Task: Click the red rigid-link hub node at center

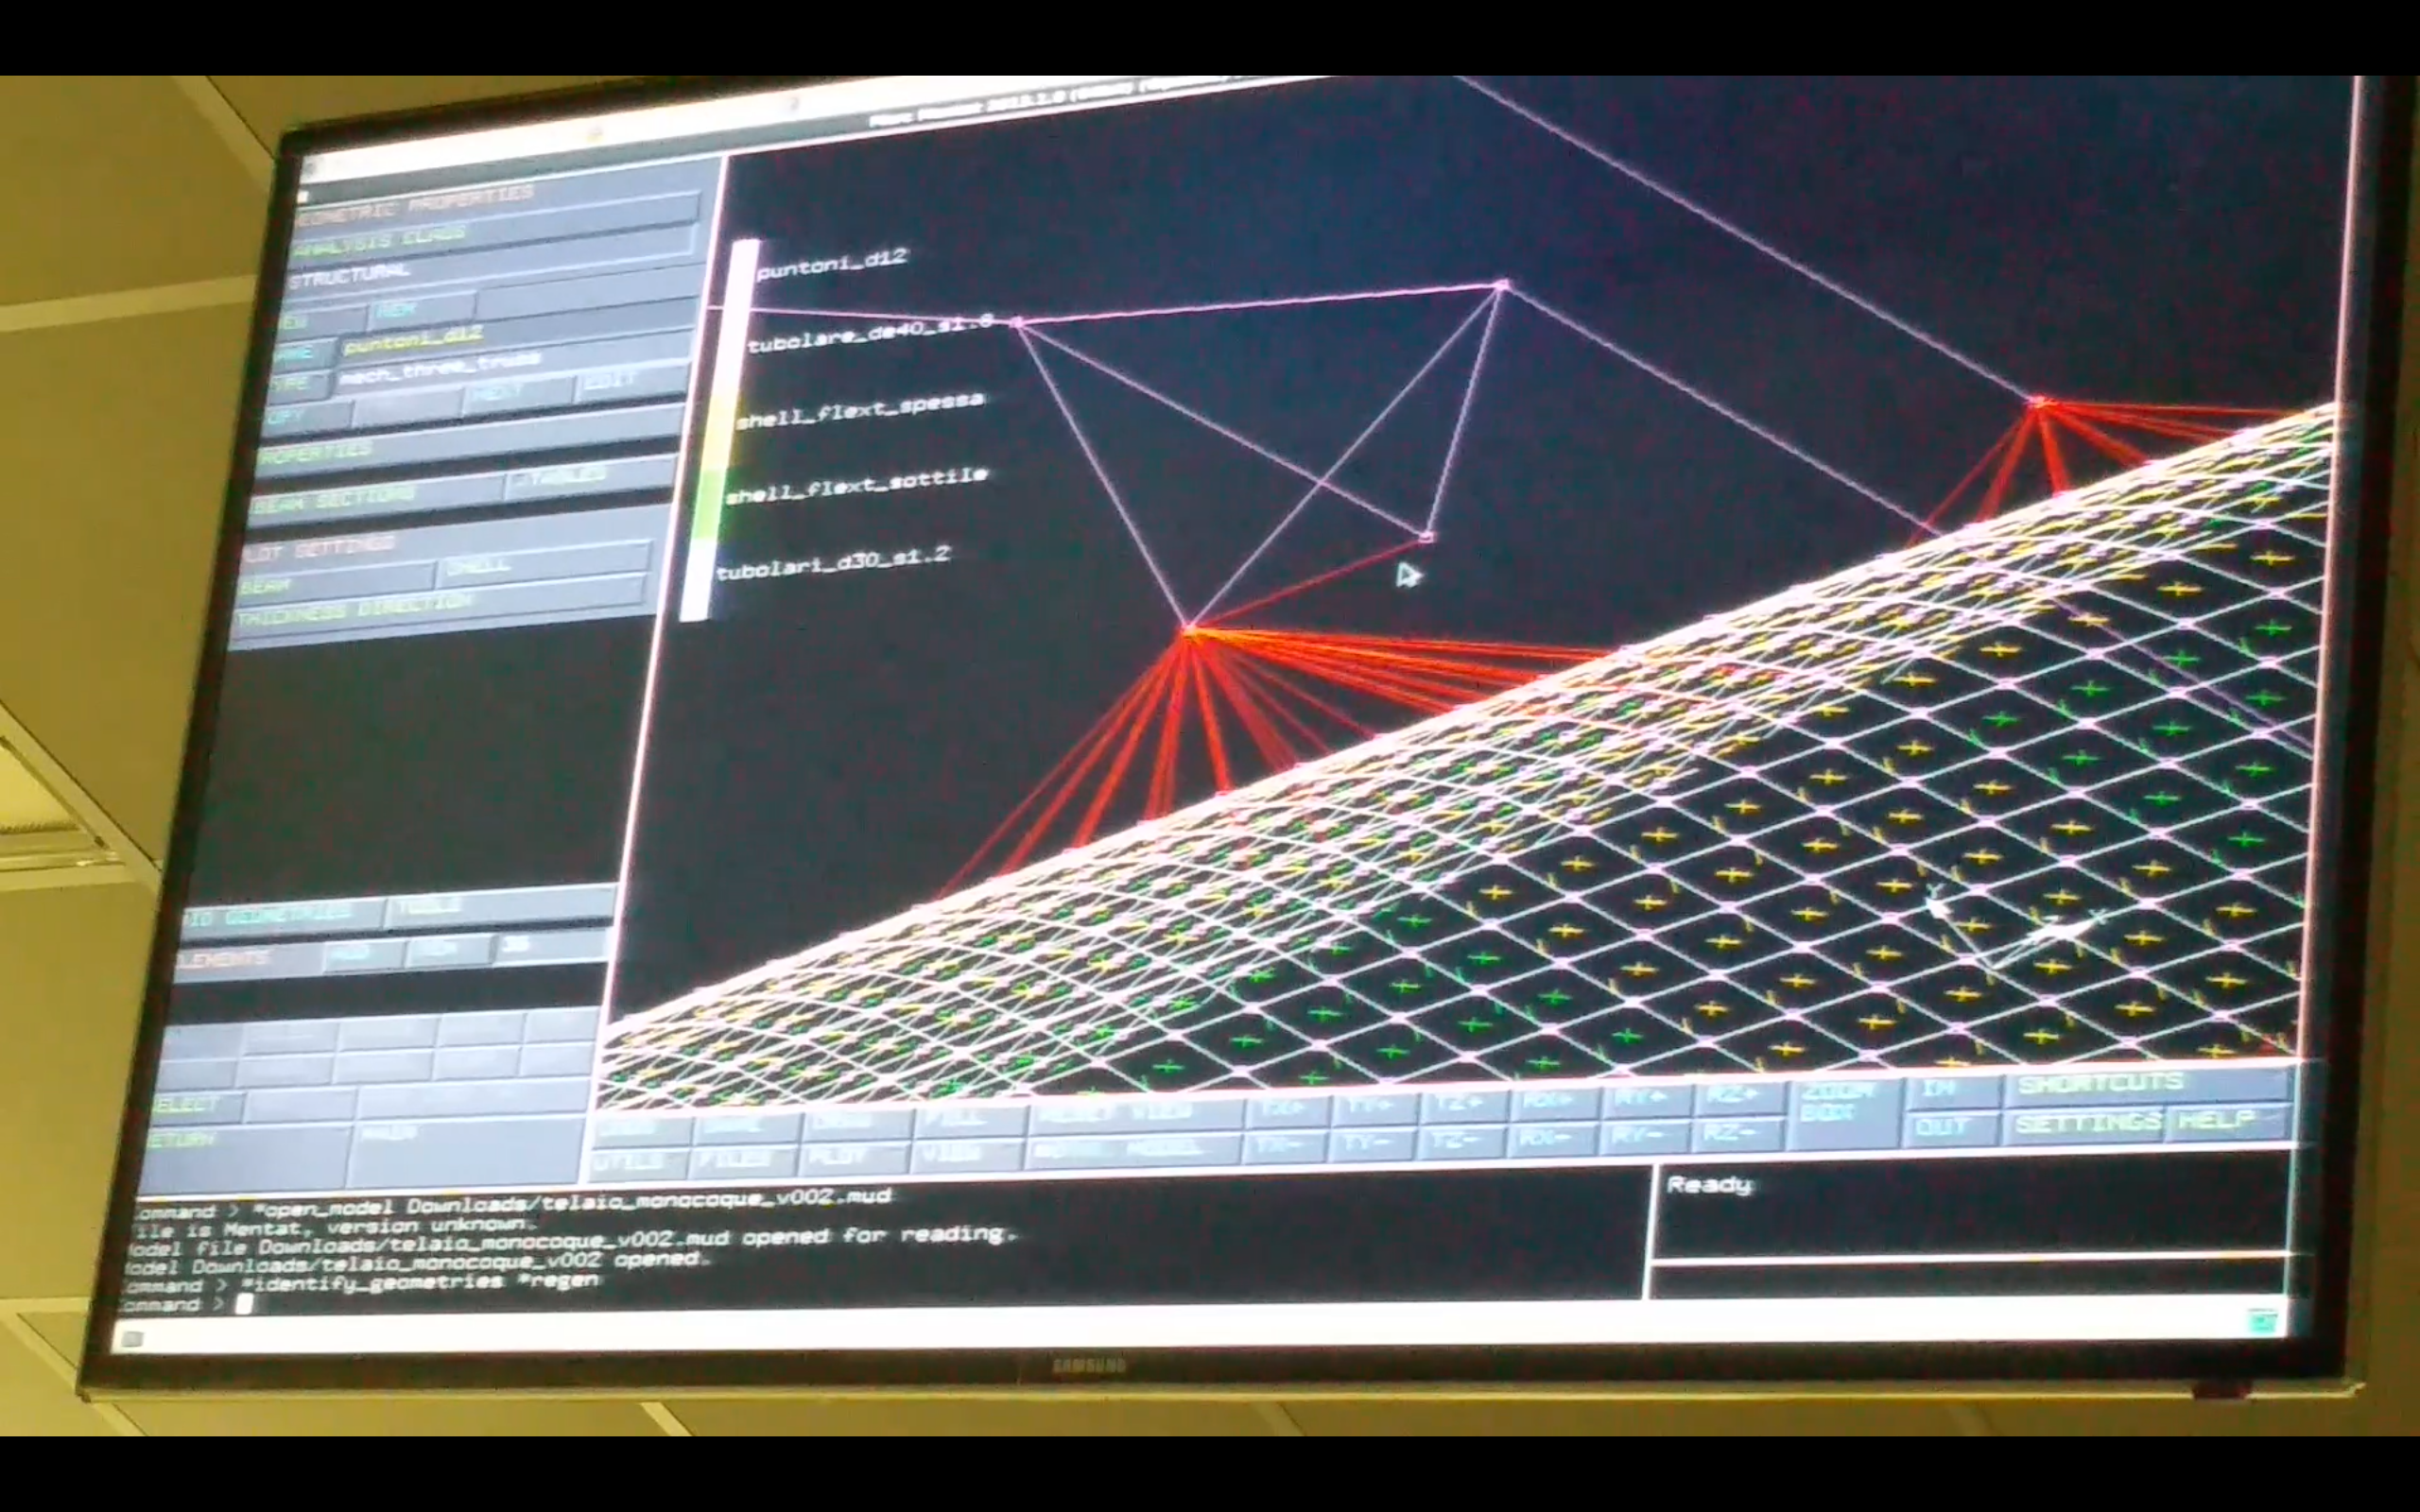Action: pos(1189,631)
